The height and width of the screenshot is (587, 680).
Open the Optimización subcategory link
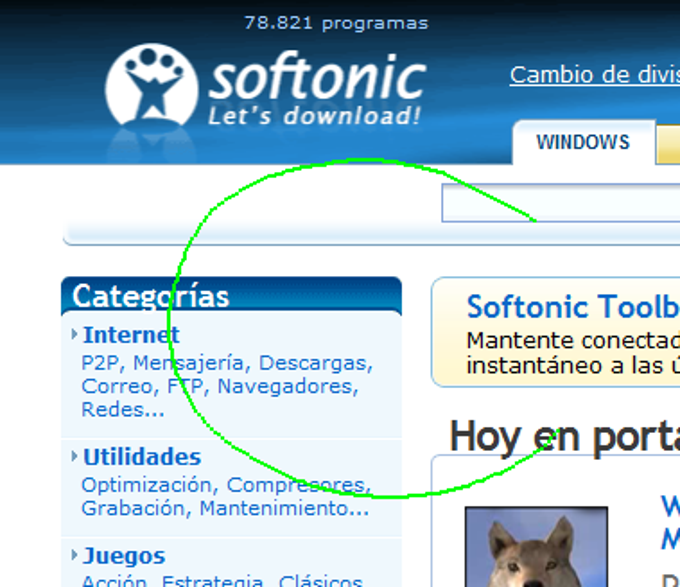point(147,485)
